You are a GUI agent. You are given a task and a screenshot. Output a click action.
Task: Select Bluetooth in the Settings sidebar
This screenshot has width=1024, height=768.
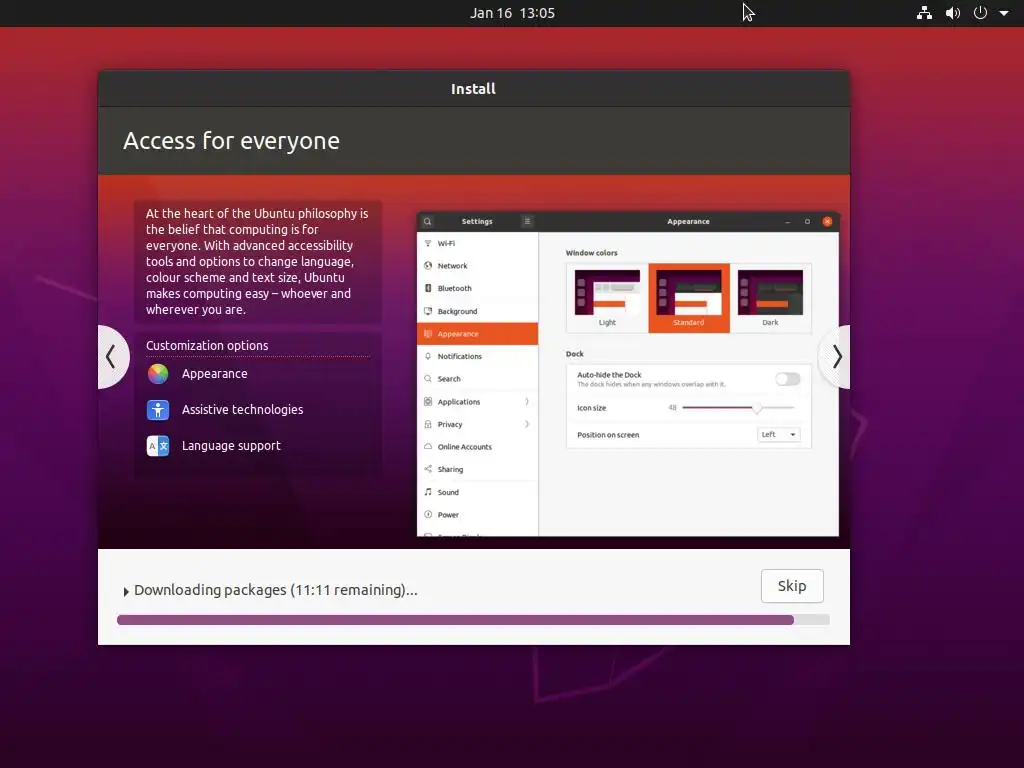point(477,288)
